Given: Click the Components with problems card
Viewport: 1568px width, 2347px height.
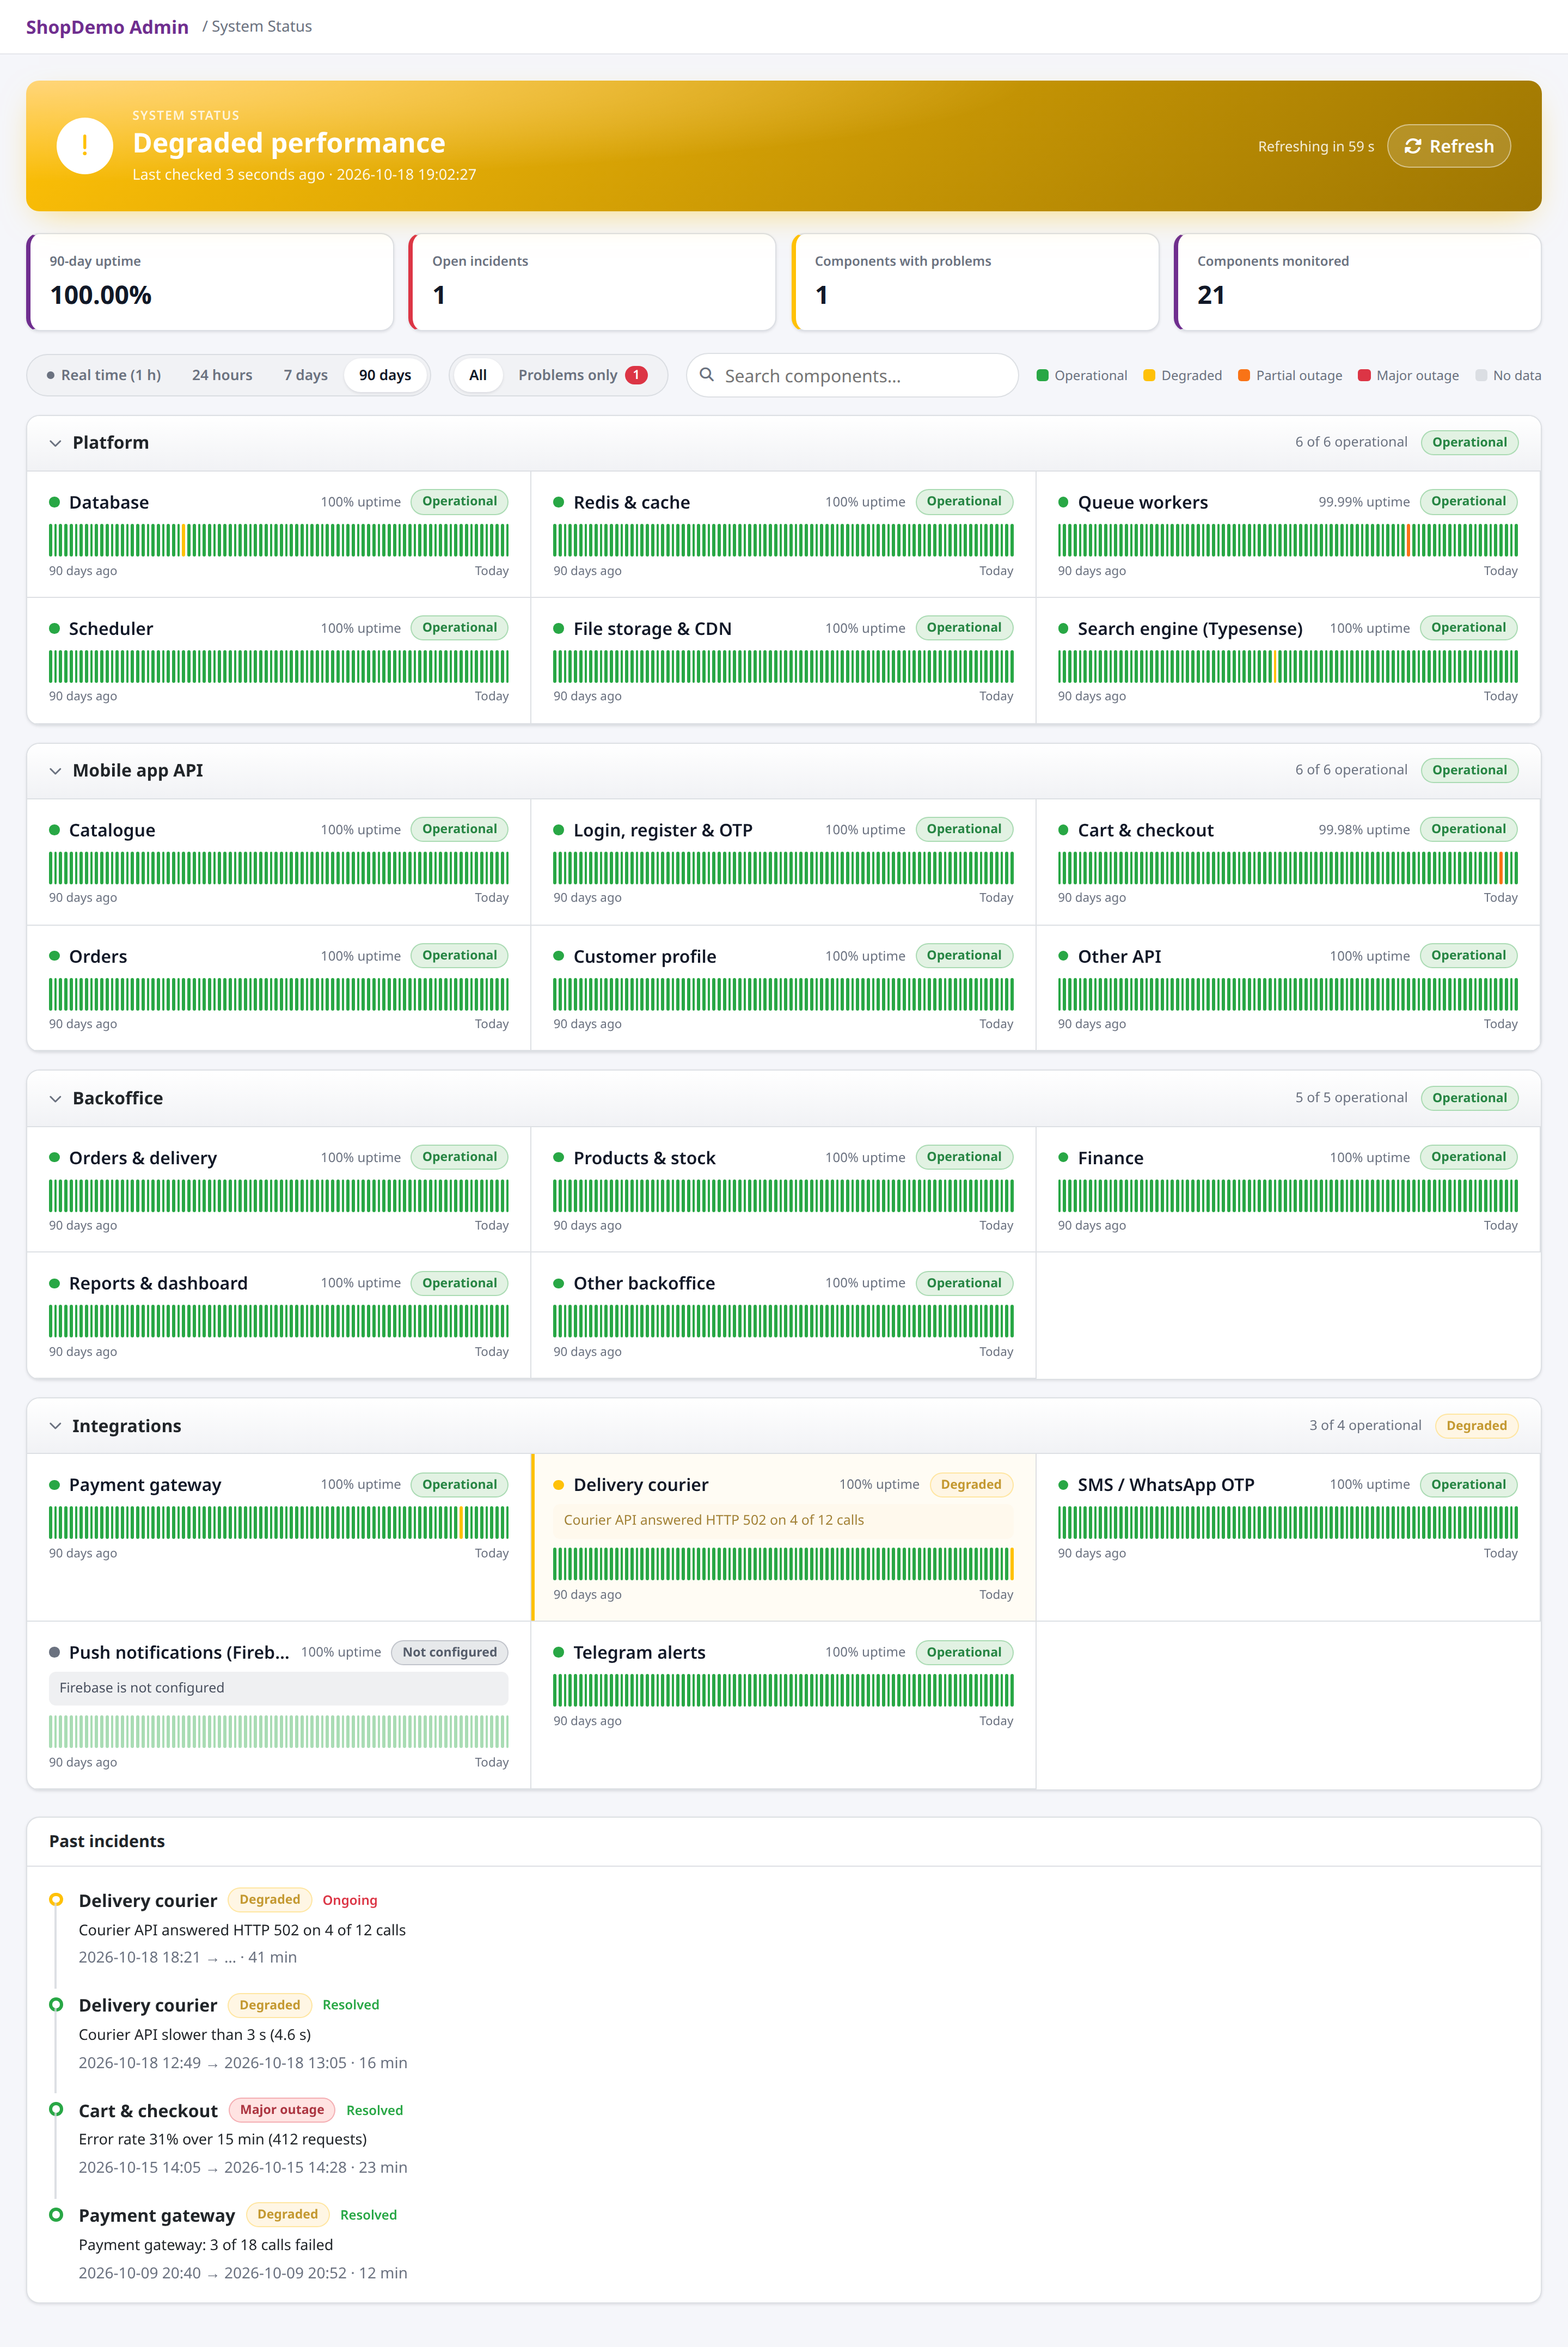Looking at the screenshot, I should pyautogui.click(x=975, y=282).
